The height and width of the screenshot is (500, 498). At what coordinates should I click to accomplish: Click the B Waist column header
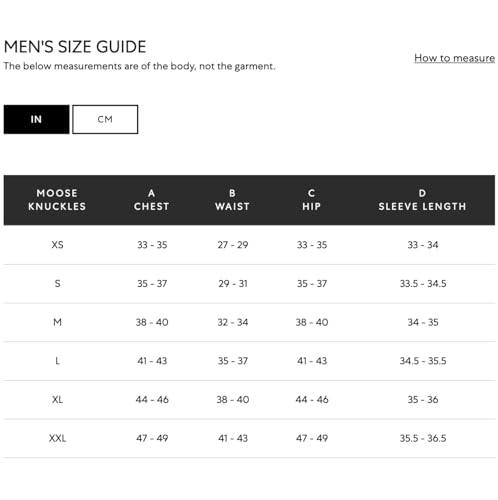coord(232,200)
